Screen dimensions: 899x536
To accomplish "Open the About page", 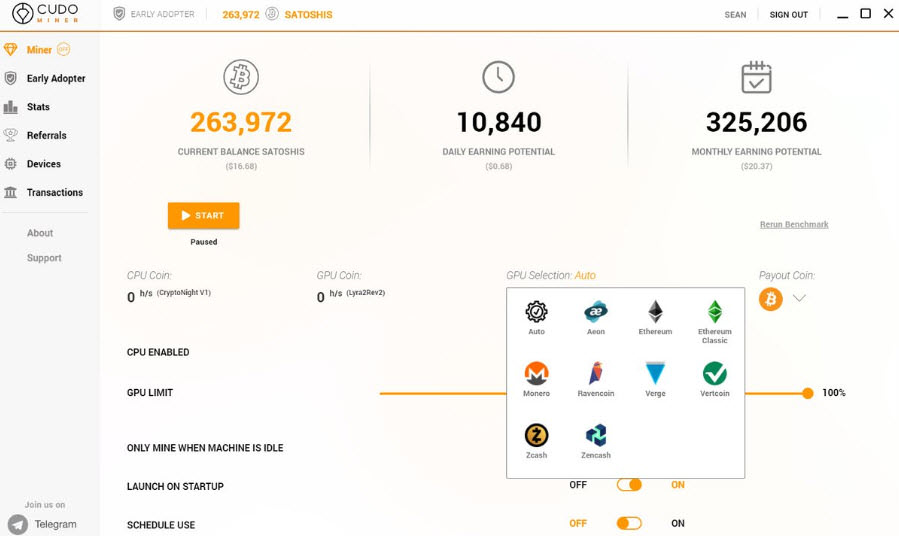I will click(x=40, y=233).
